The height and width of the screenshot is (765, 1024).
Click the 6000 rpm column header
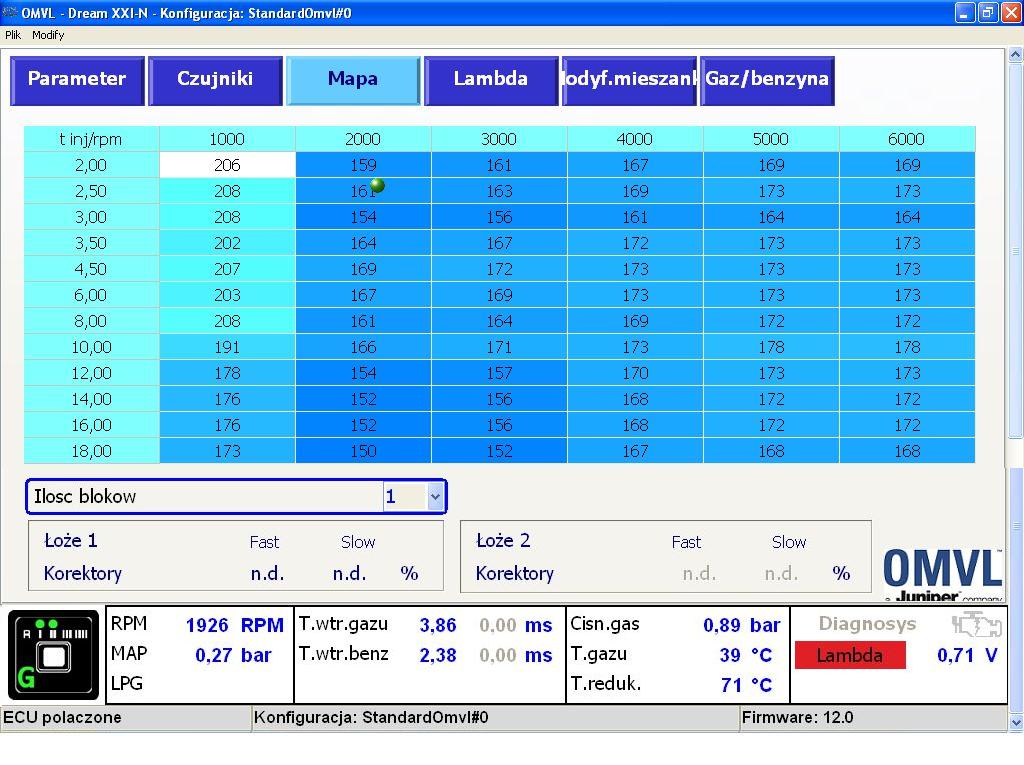click(907, 139)
